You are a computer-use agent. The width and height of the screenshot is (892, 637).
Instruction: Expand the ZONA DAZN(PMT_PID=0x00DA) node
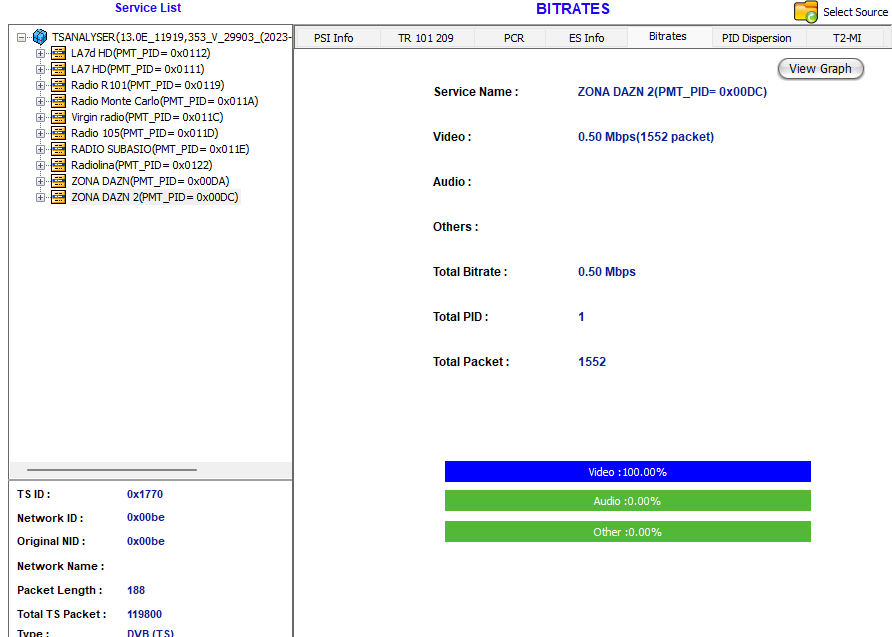point(40,181)
